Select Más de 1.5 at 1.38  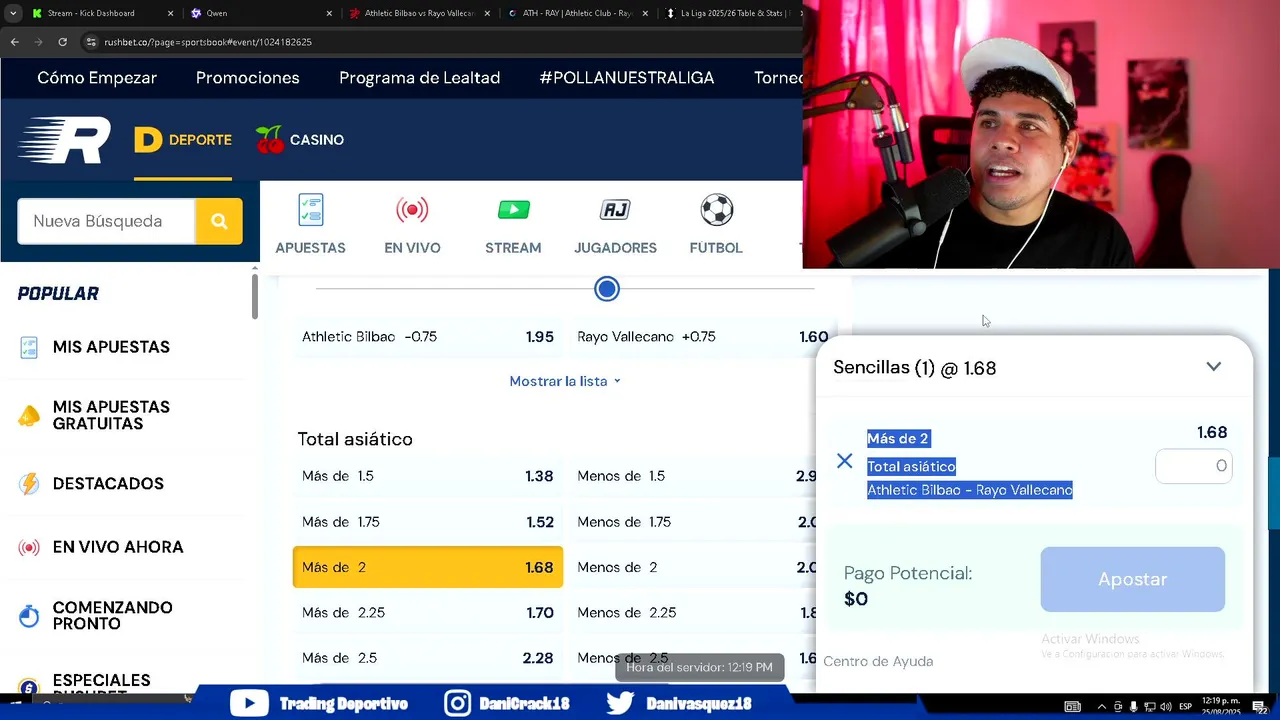pos(428,476)
